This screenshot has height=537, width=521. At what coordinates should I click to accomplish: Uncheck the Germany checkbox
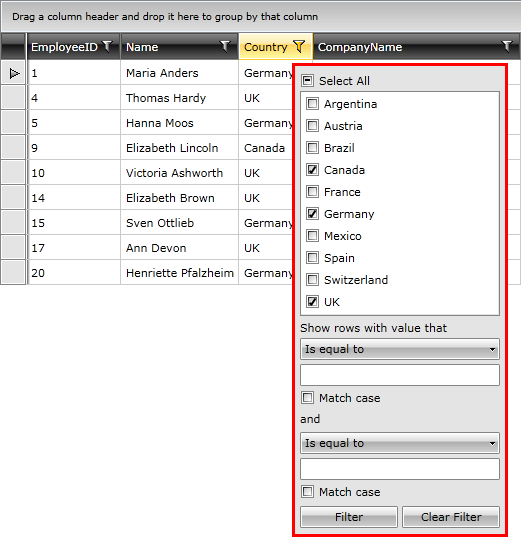312,214
